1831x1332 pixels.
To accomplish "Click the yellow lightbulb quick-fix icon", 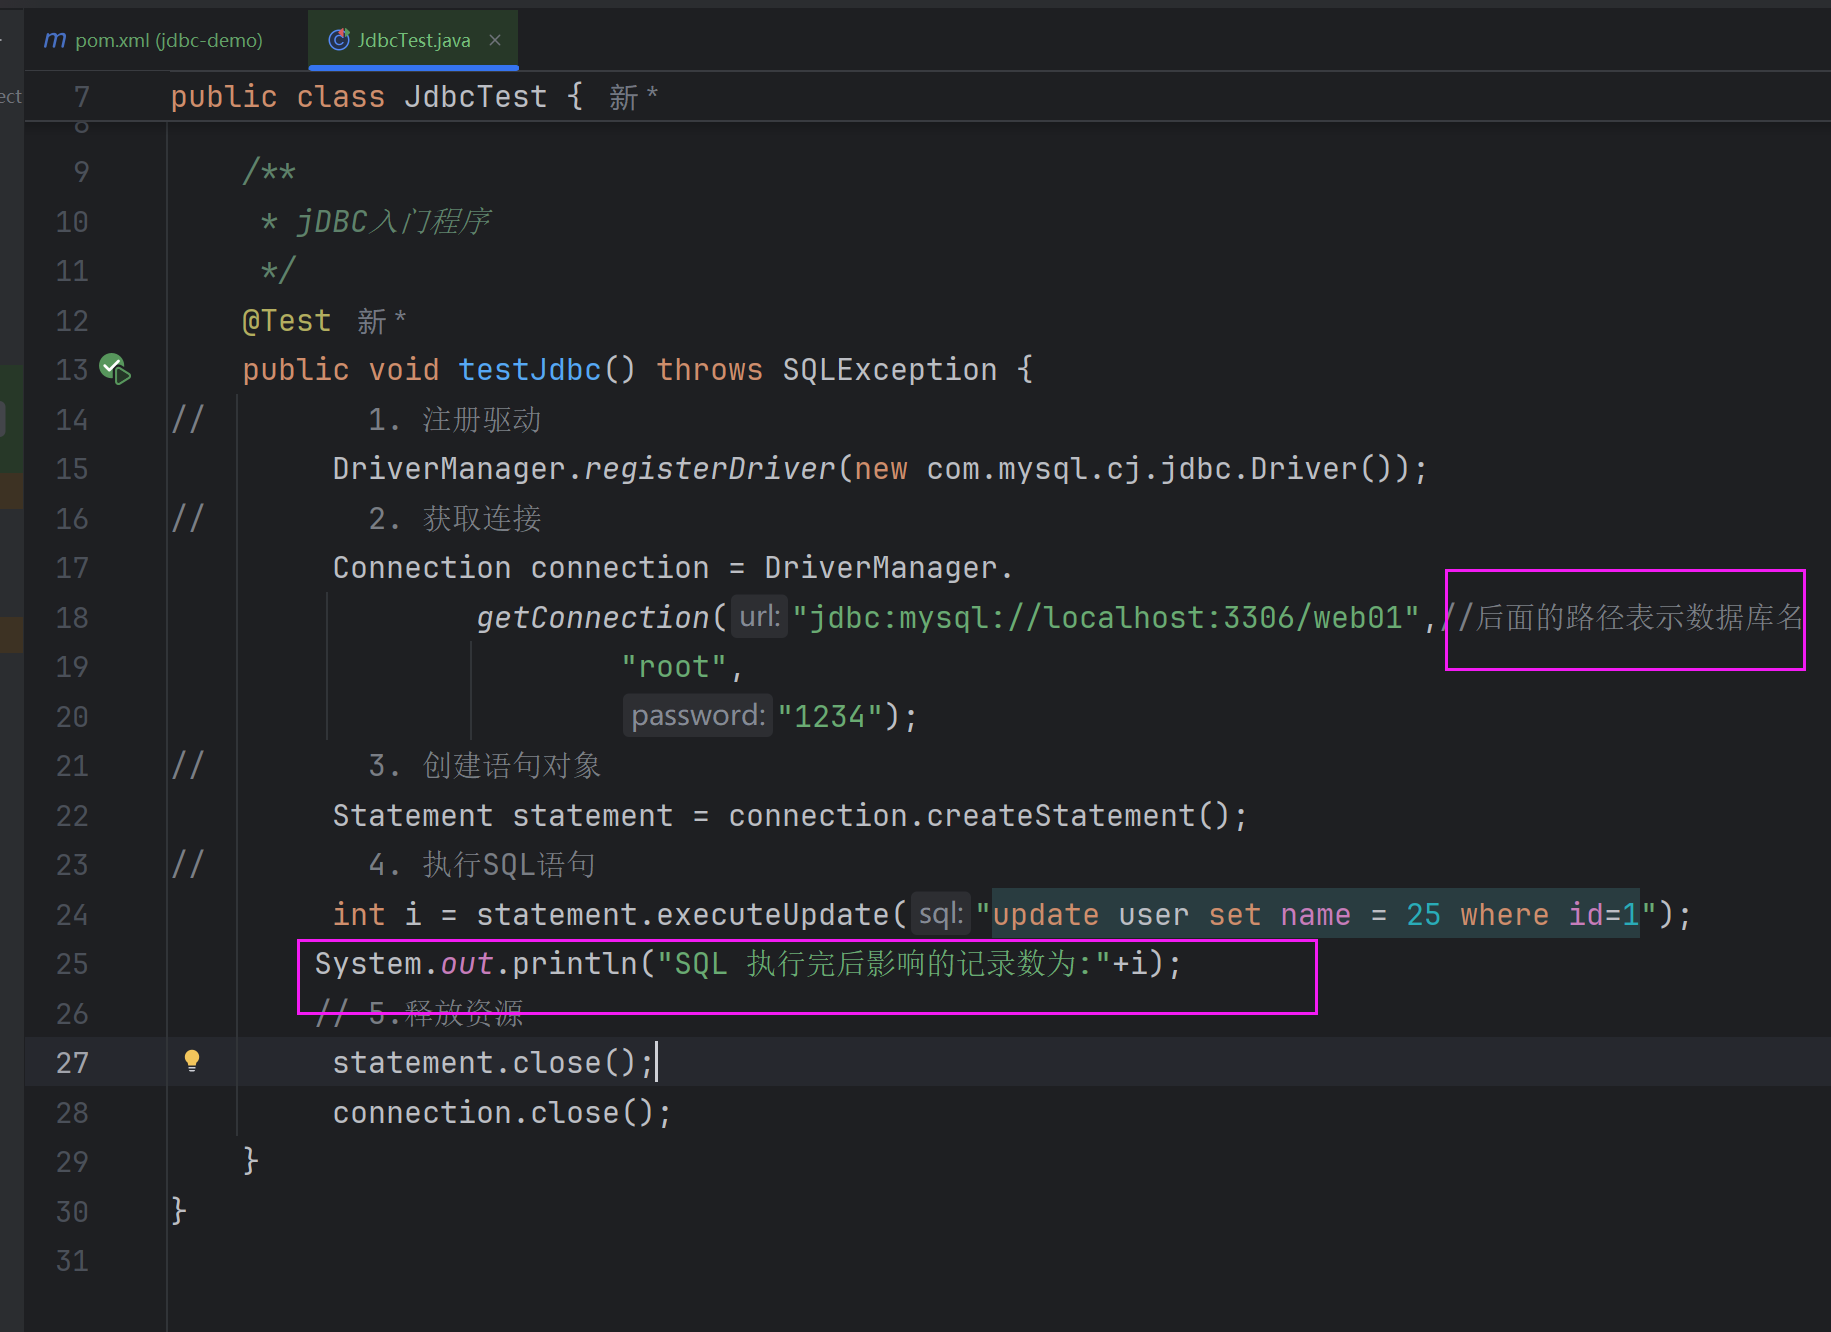I will click(192, 1061).
